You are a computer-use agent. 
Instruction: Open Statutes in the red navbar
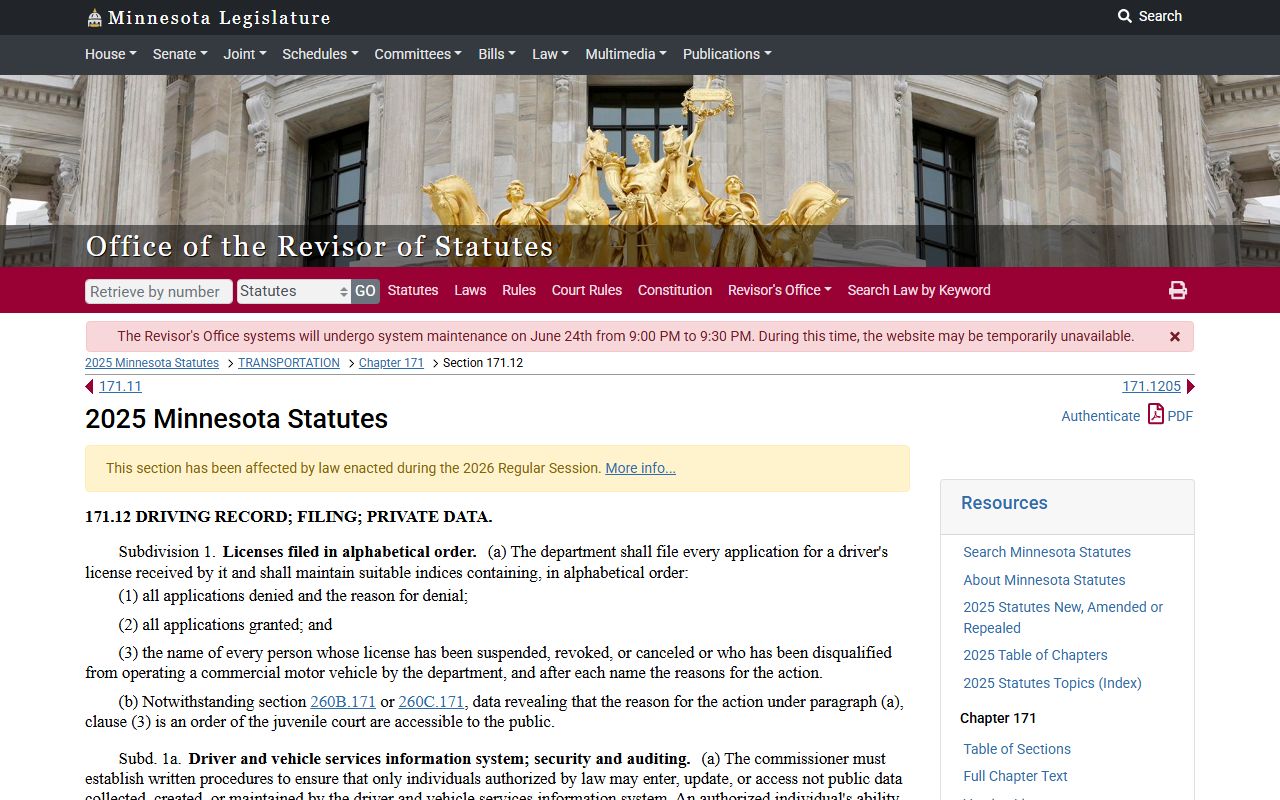413,290
